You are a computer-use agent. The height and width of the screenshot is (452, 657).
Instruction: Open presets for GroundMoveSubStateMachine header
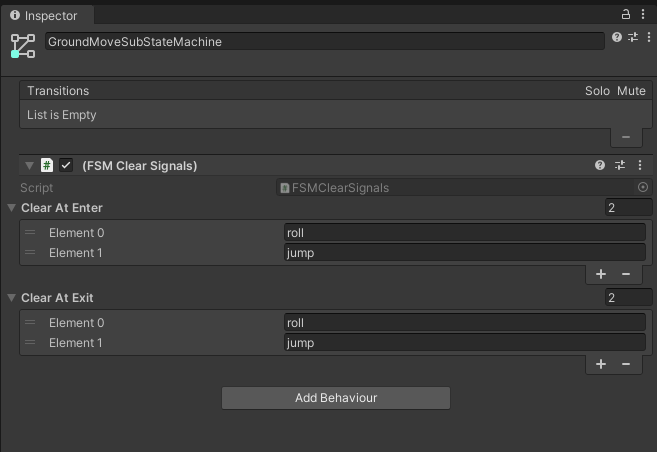[631, 39]
